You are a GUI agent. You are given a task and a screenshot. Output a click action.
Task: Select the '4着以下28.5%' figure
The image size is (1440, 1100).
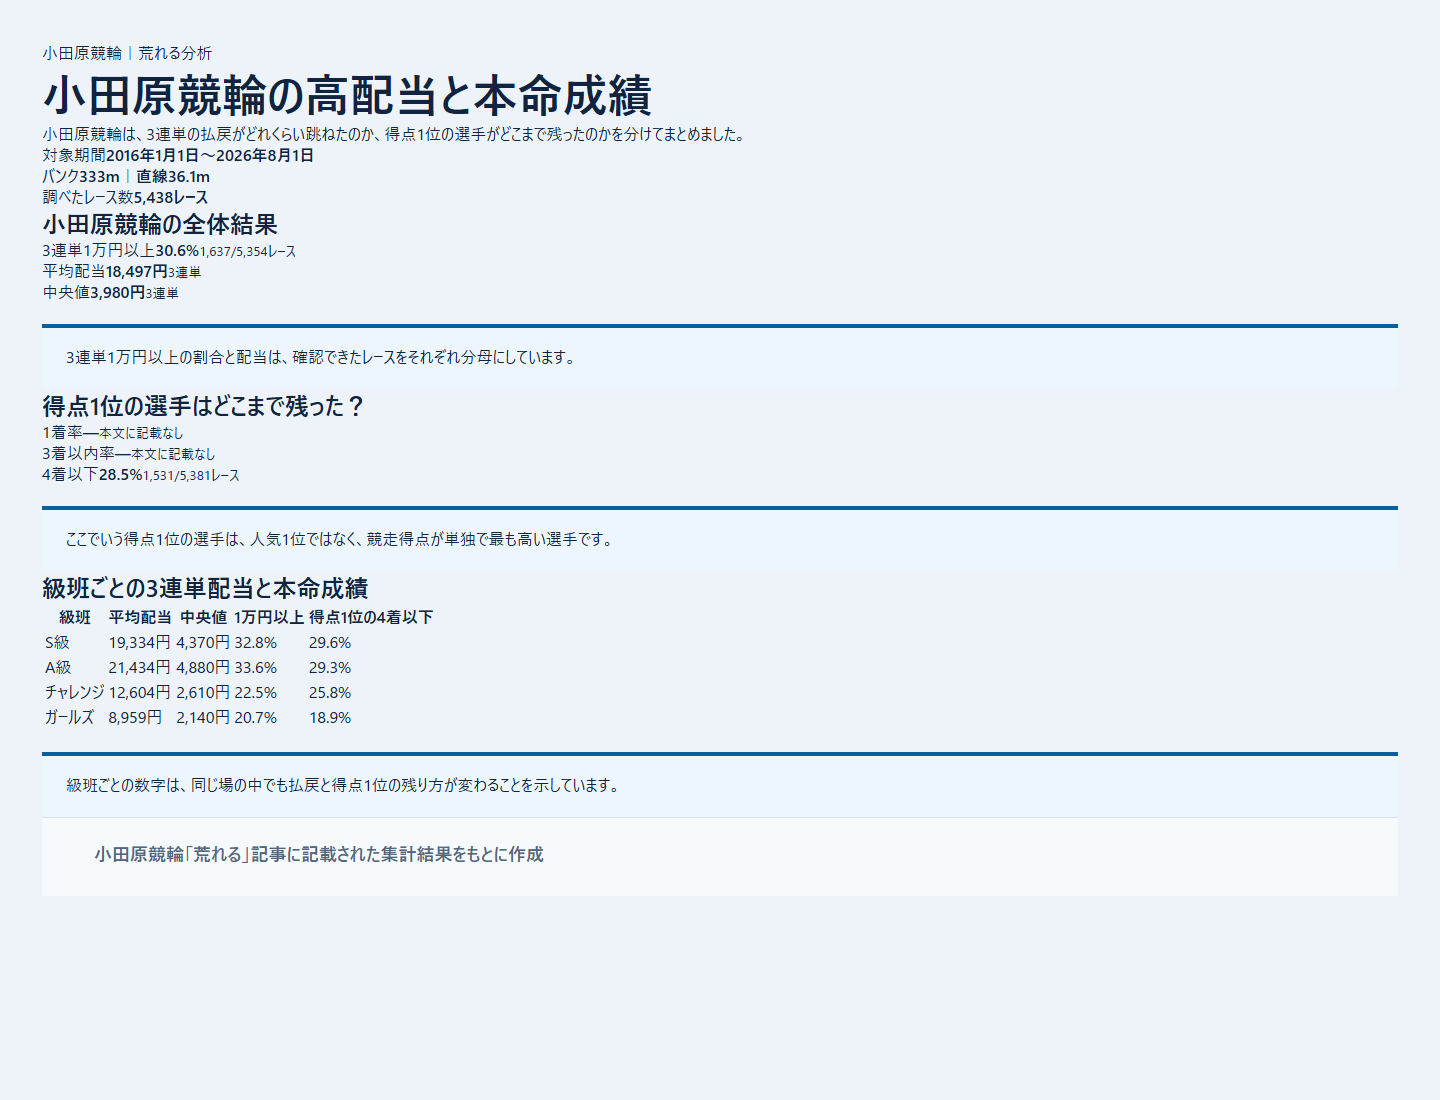click(92, 474)
